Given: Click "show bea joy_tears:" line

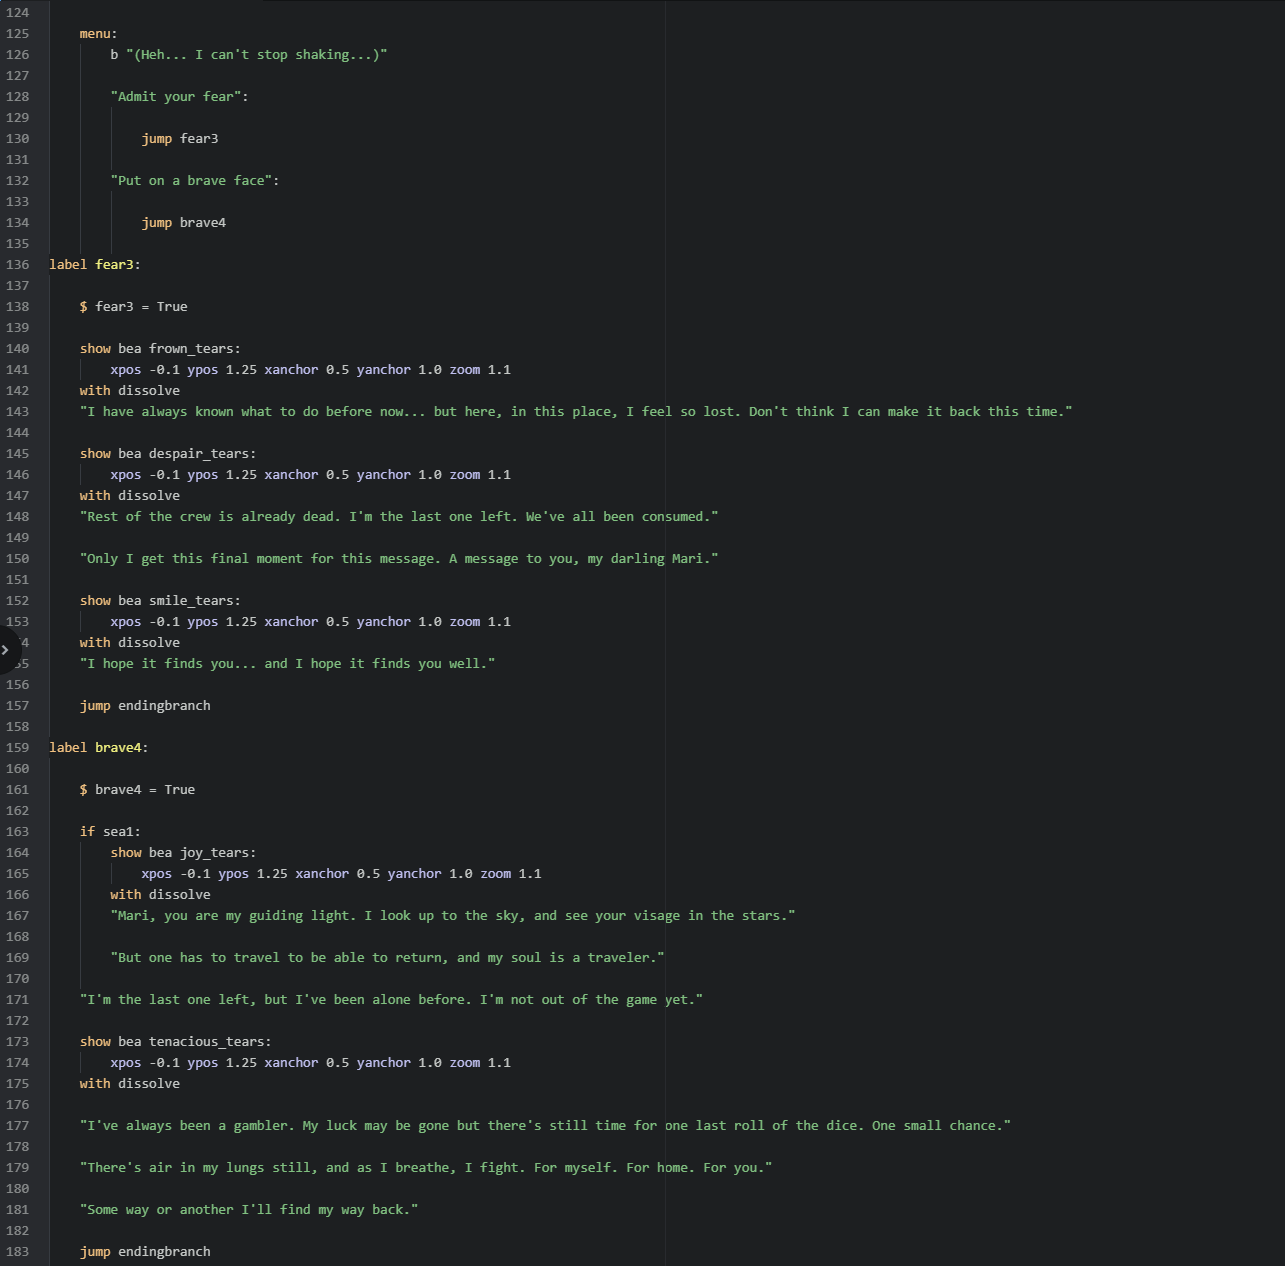Looking at the screenshot, I should (x=183, y=853).
